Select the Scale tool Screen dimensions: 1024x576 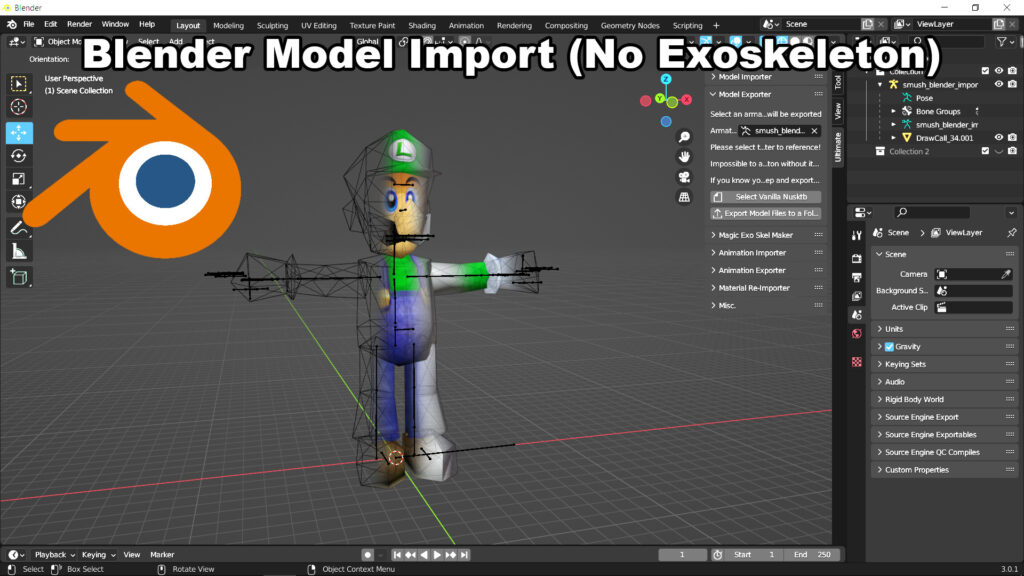[x=18, y=178]
